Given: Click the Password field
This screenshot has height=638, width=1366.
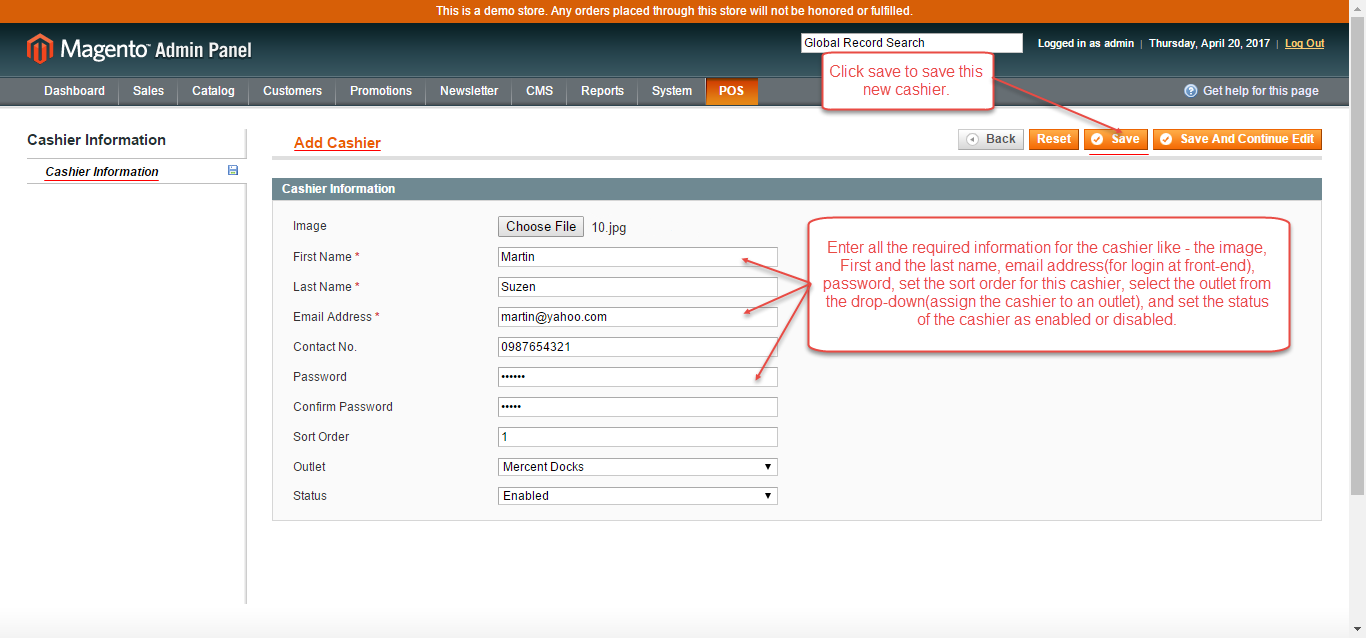Looking at the screenshot, I should pyautogui.click(x=637, y=377).
